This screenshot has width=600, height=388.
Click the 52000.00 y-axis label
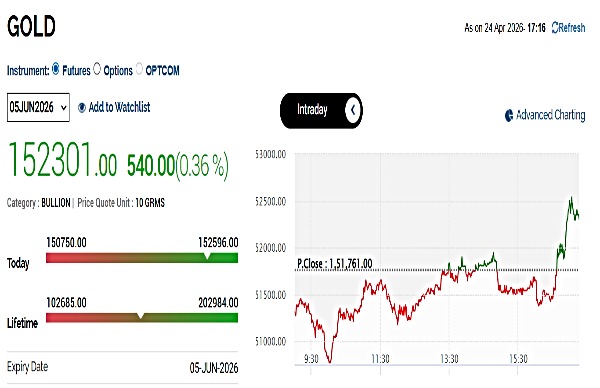[x=271, y=248]
